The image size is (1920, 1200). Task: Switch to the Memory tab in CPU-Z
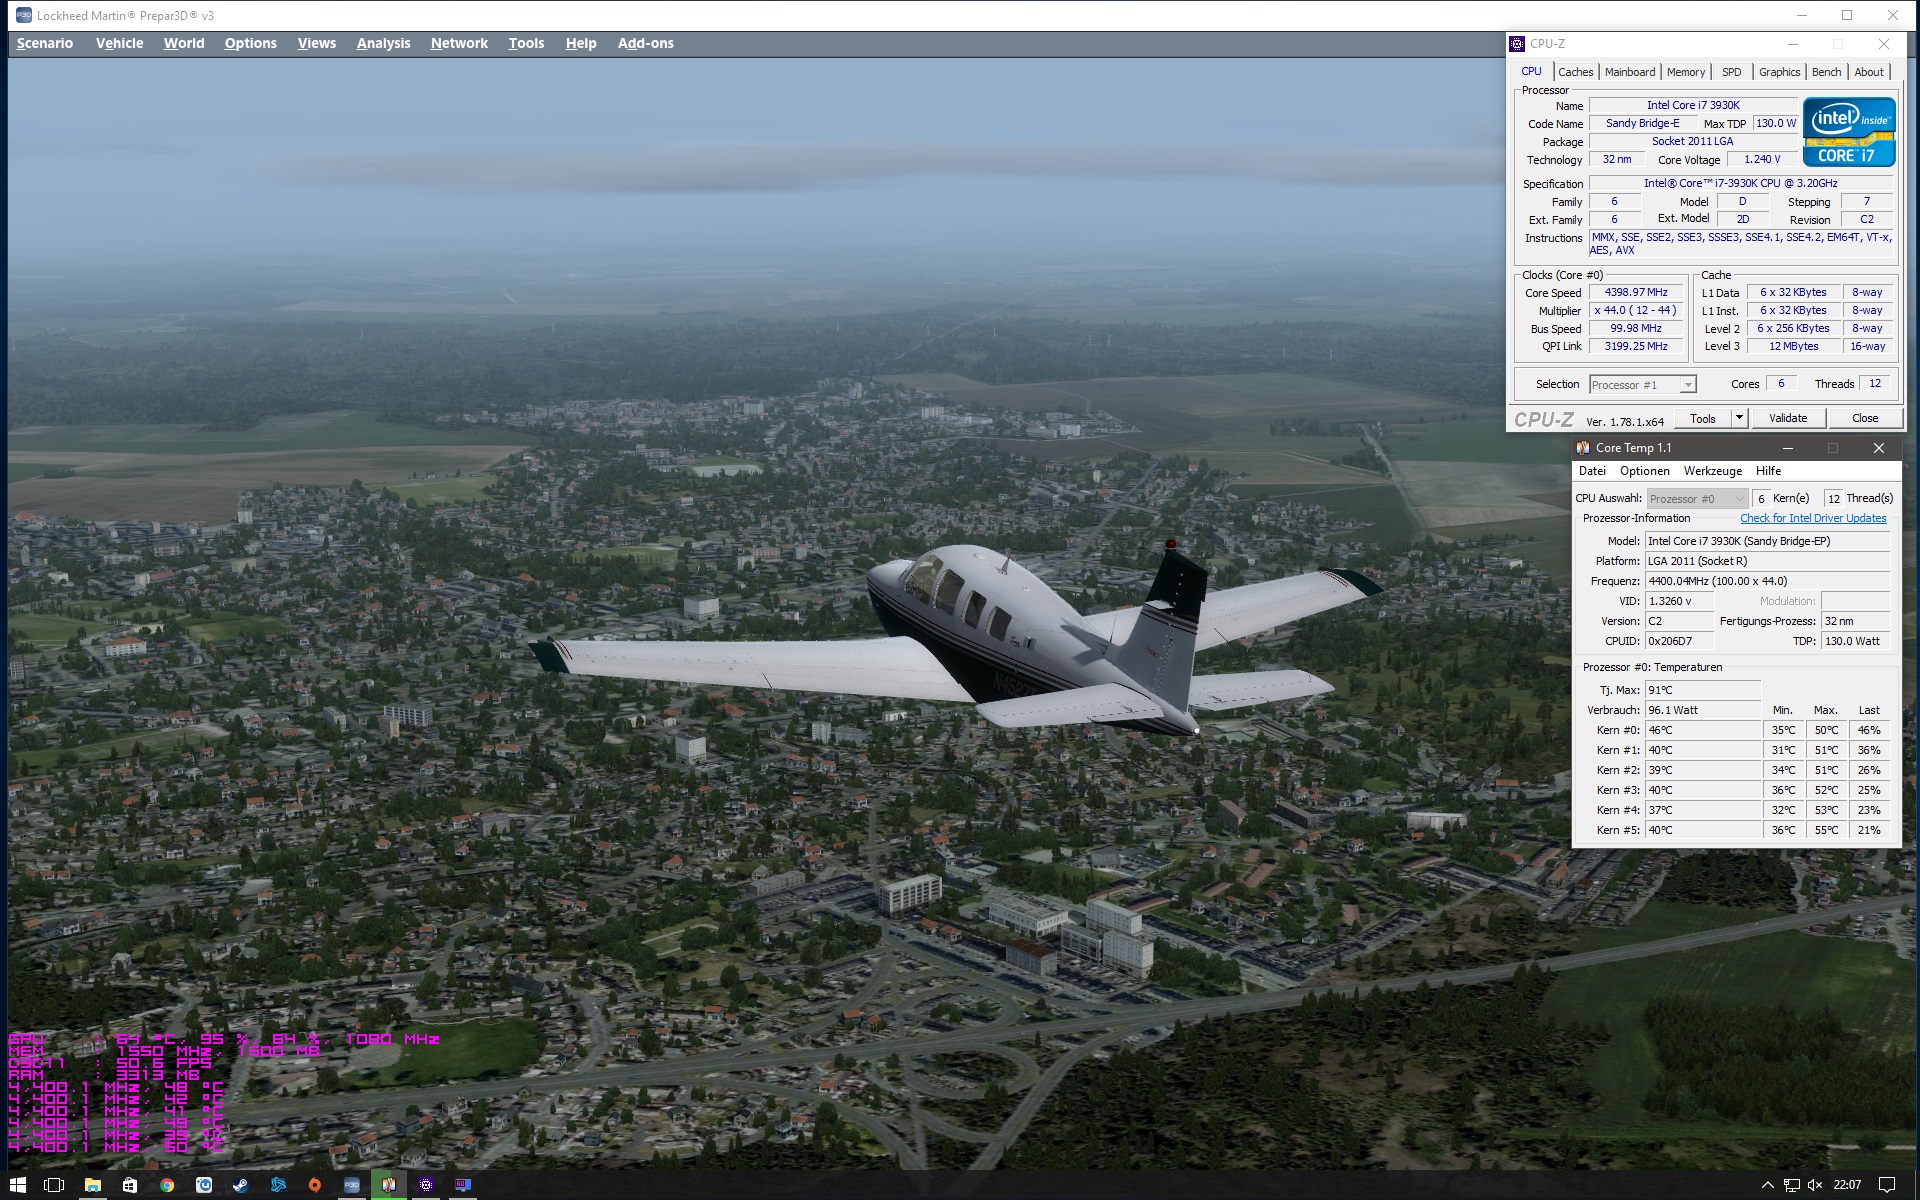click(x=1686, y=72)
